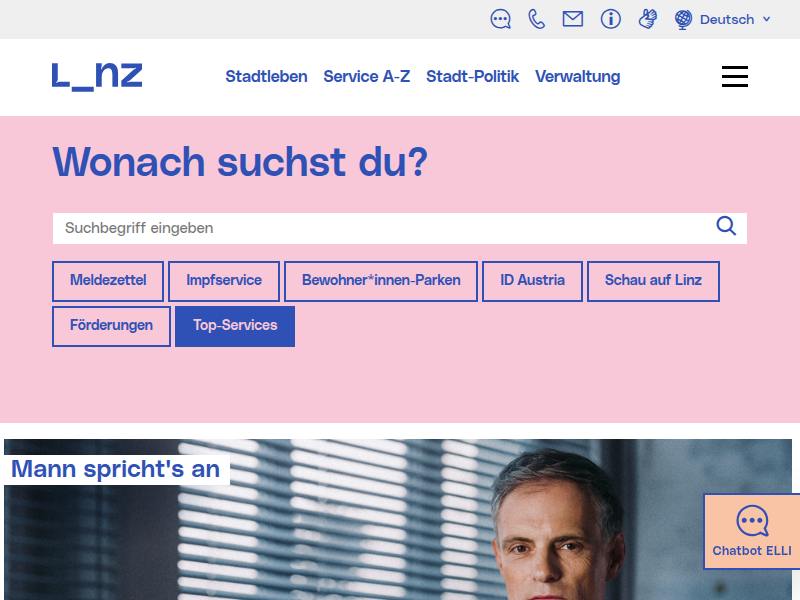Open the Verwaltung menu item
Image resolution: width=800 pixels, height=600 pixels.
(x=578, y=77)
